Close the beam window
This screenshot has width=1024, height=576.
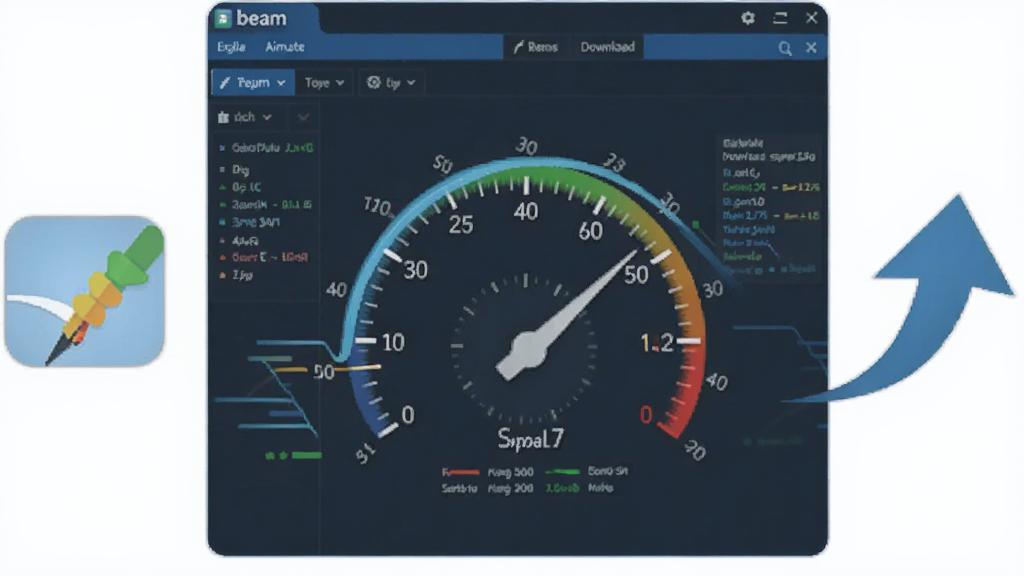pyautogui.click(x=811, y=18)
